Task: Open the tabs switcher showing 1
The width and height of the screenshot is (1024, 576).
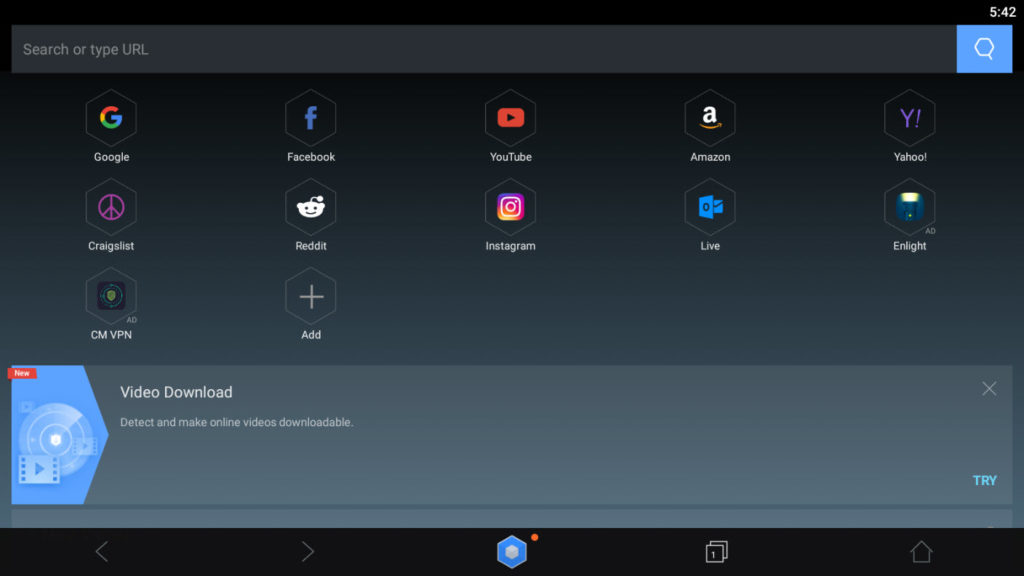Action: coord(716,552)
